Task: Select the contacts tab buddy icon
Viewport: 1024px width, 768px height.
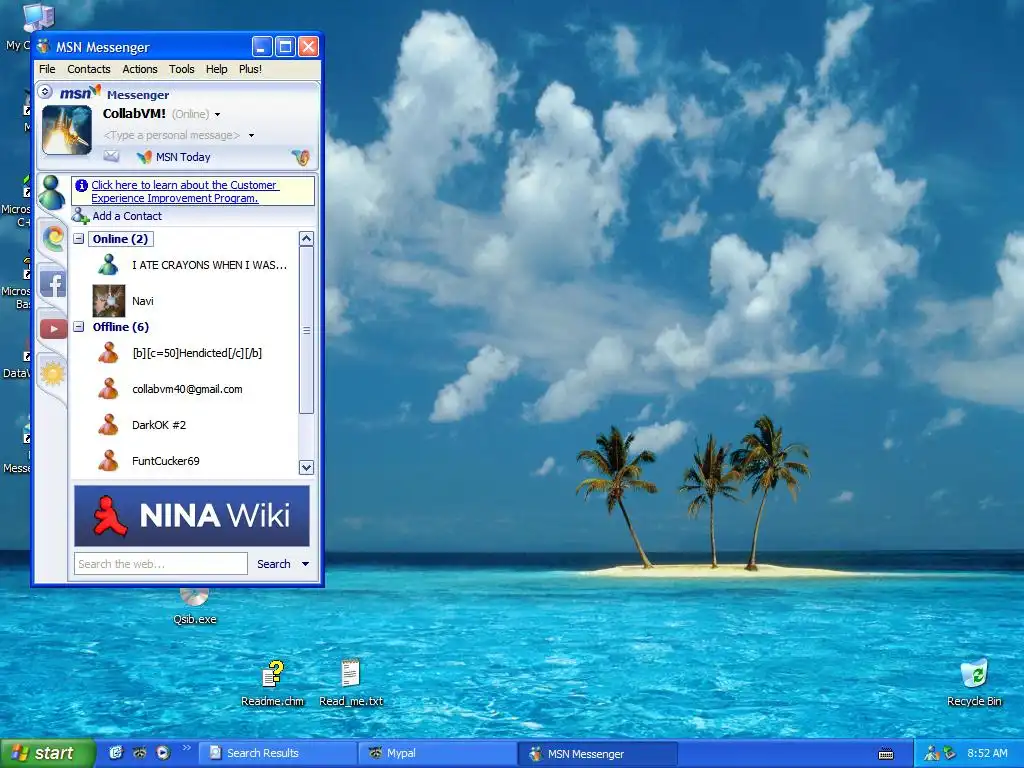Action: click(52, 192)
